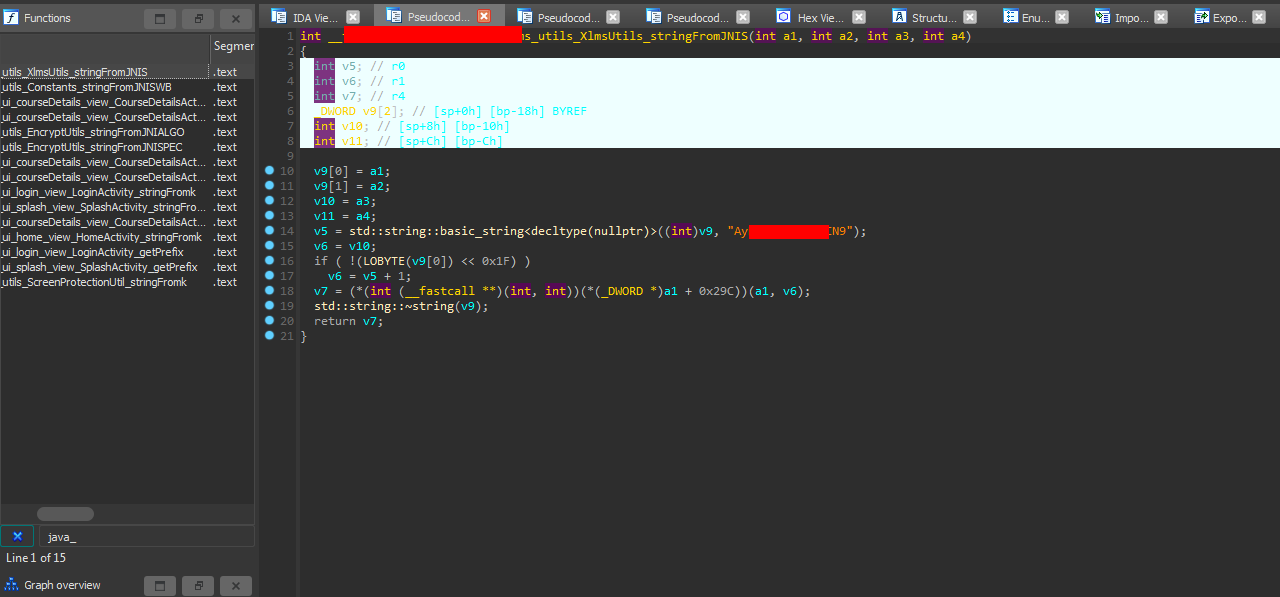The width and height of the screenshot is (1280, 597).
Task: Toggle breakpoint dot on line 10
Action: tap(269, 171)
